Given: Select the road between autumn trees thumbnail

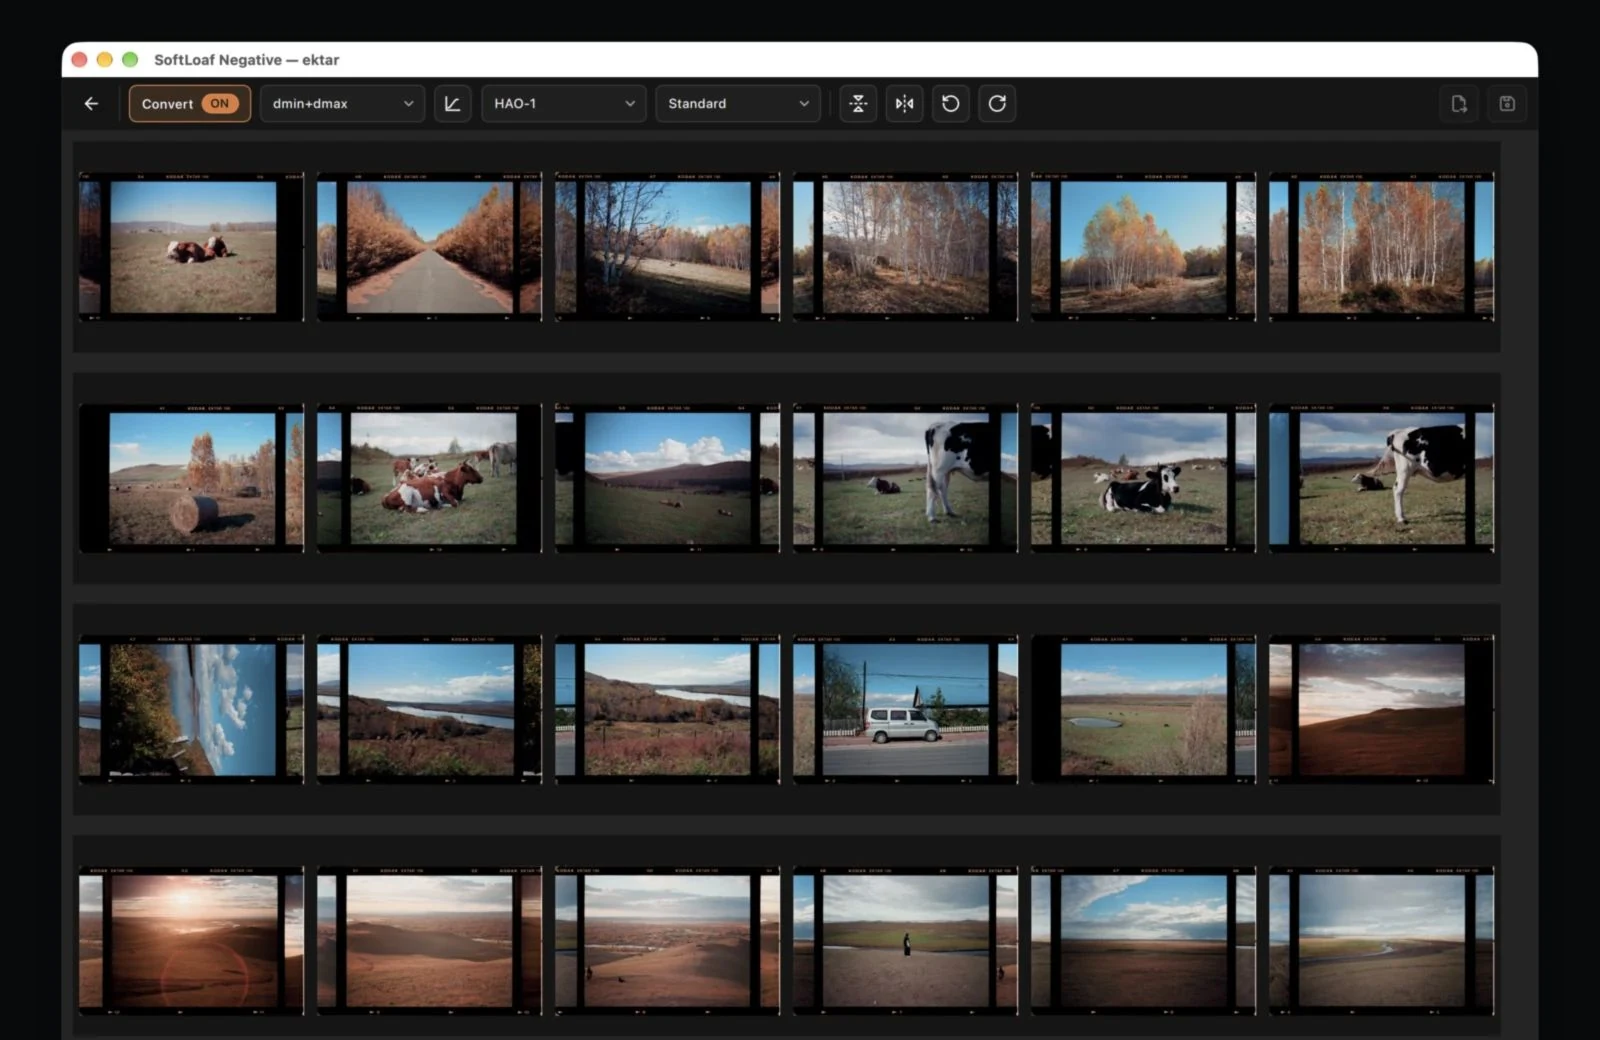Looking at the screenshot, I should (x=429, y=247).
